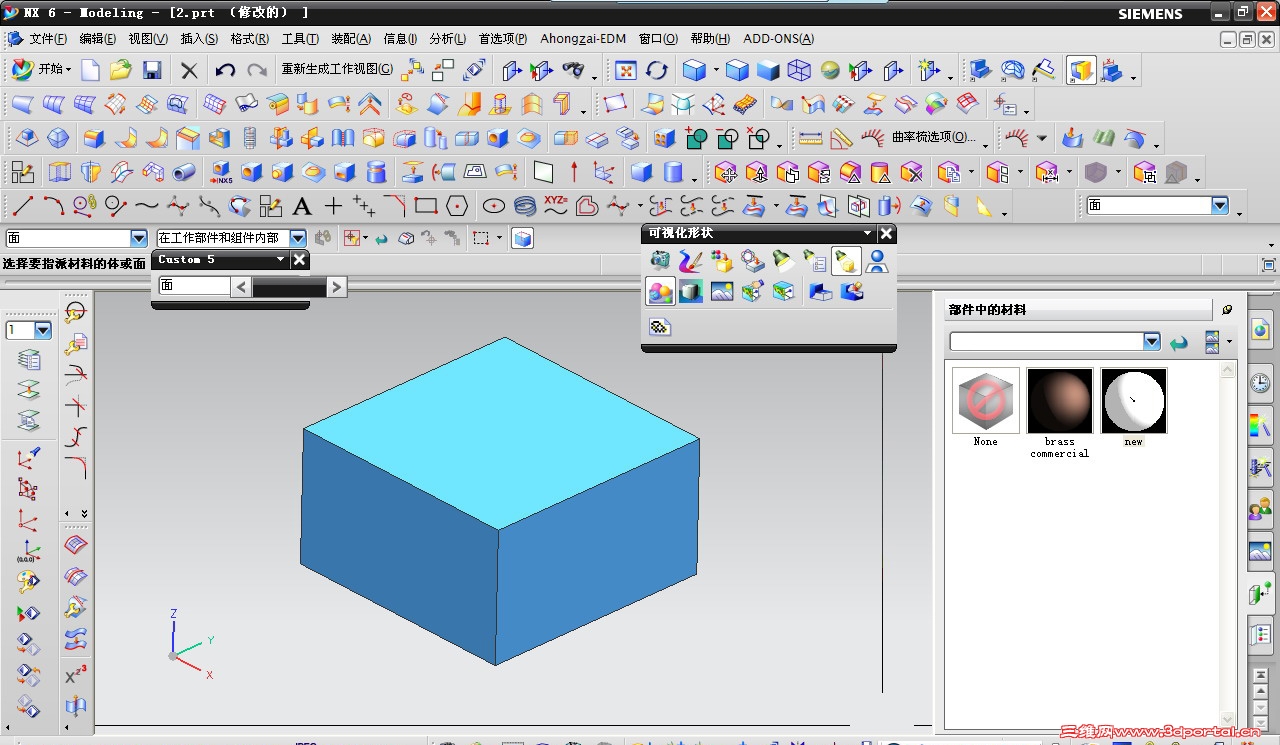Pick the Polygon hexagon tool
Viewport: 1280px width, 745px height.
457,206
